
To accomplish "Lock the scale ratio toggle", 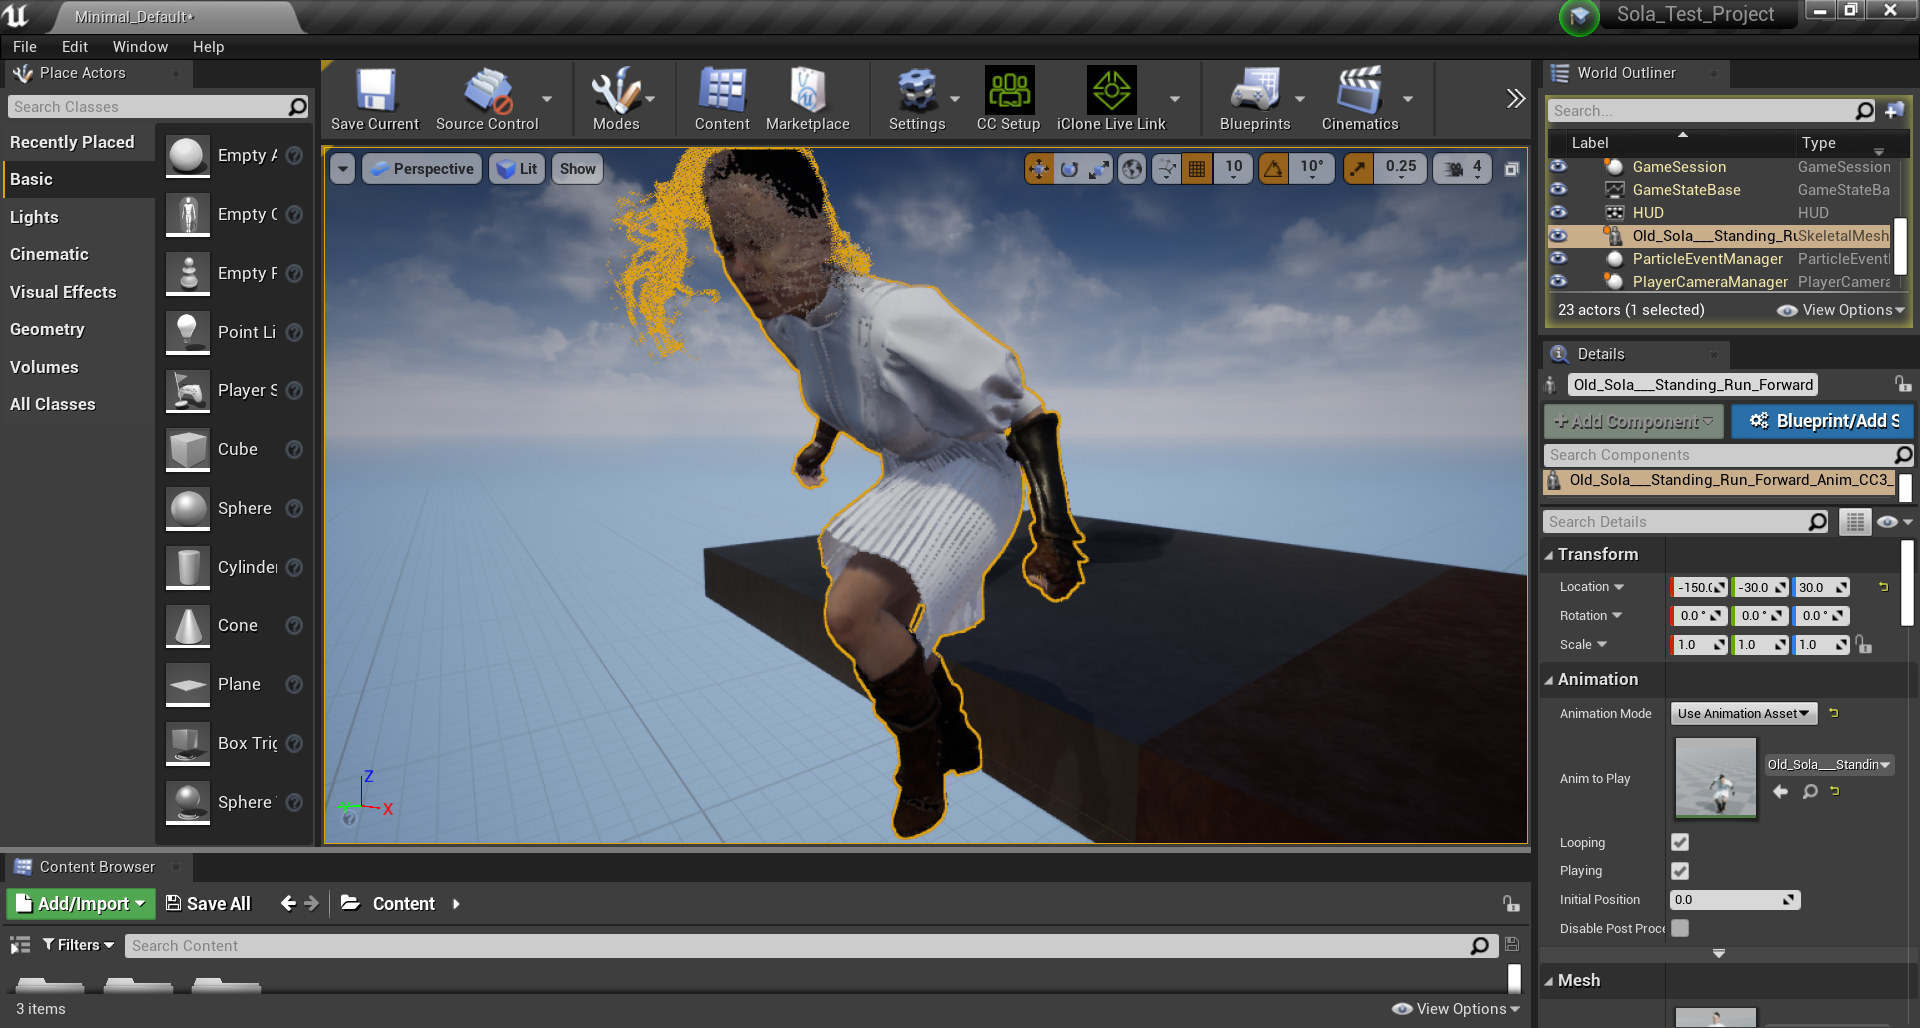I will coord(1864,645).
